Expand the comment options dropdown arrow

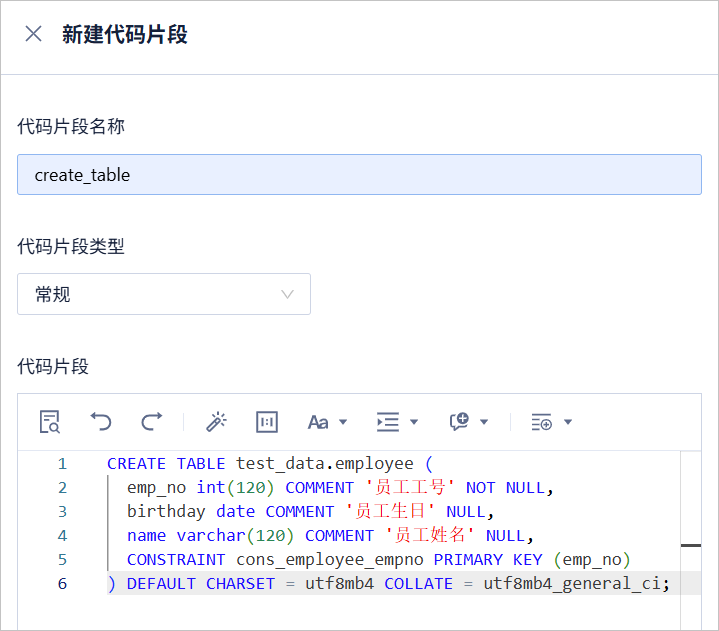point(484,422)
